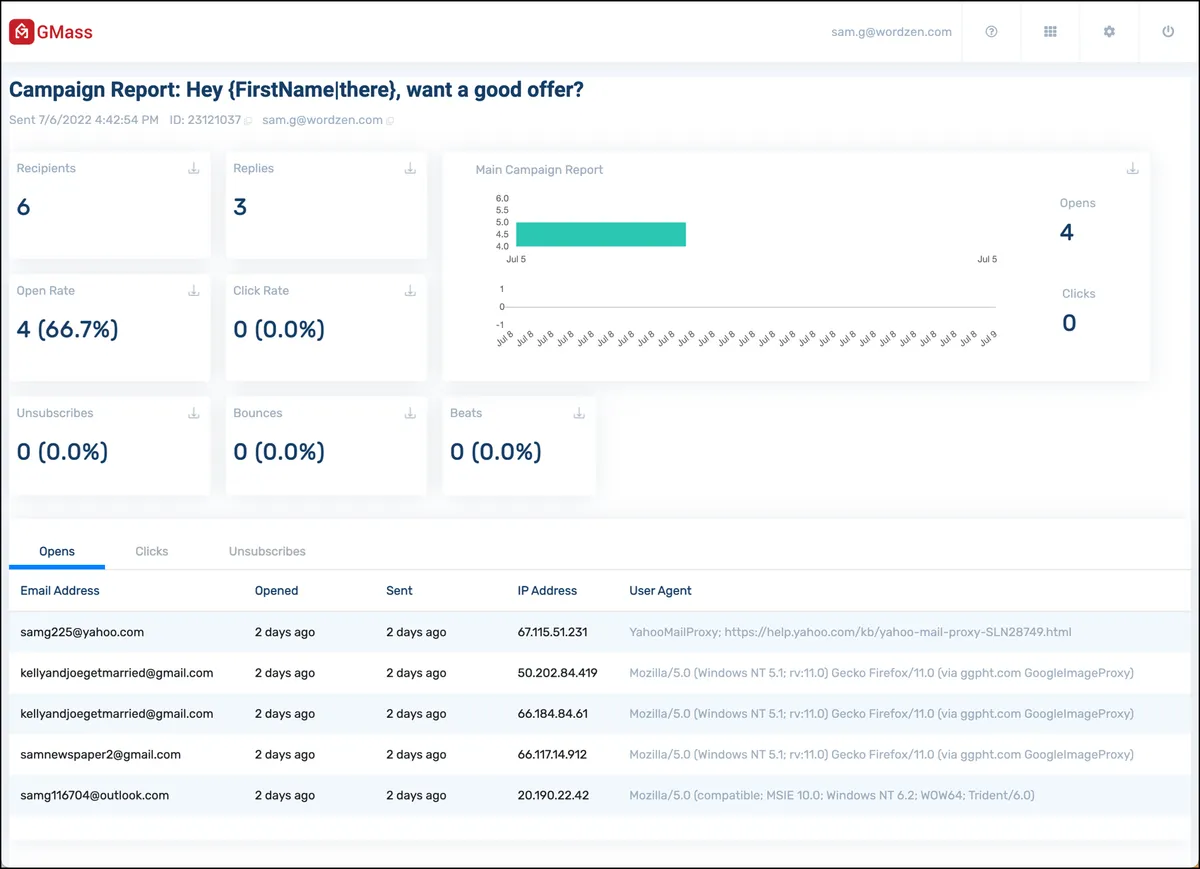Switch to the Unsubscribes tab
The width and height of the screenshot is (1200, 869).
click(x=267, y=551)
